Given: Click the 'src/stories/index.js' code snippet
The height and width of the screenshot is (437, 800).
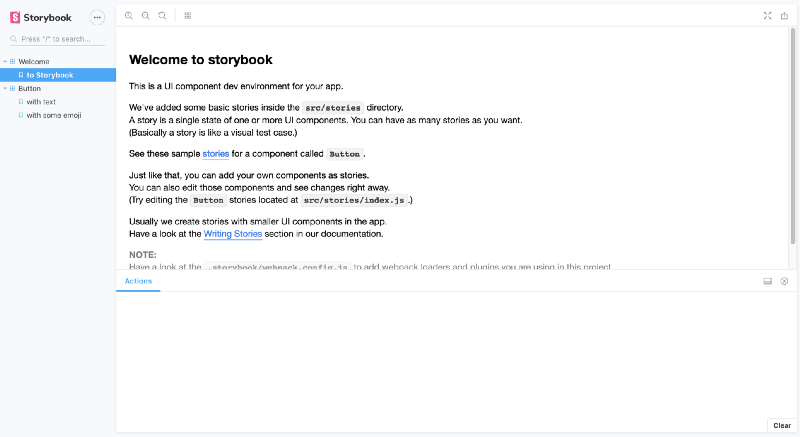Looking at the screenshot, I should 354,200.
